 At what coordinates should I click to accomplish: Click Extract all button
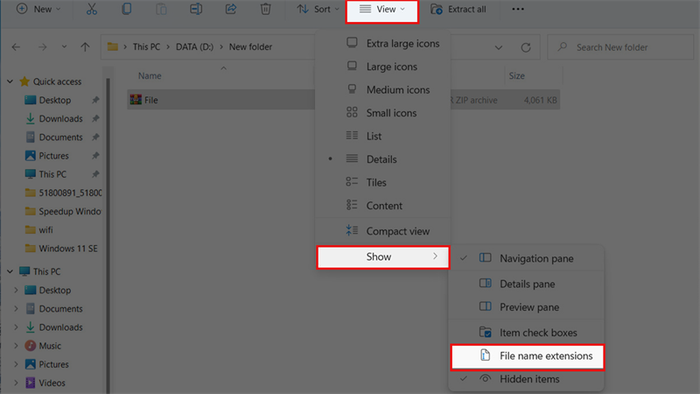point(458,9)
